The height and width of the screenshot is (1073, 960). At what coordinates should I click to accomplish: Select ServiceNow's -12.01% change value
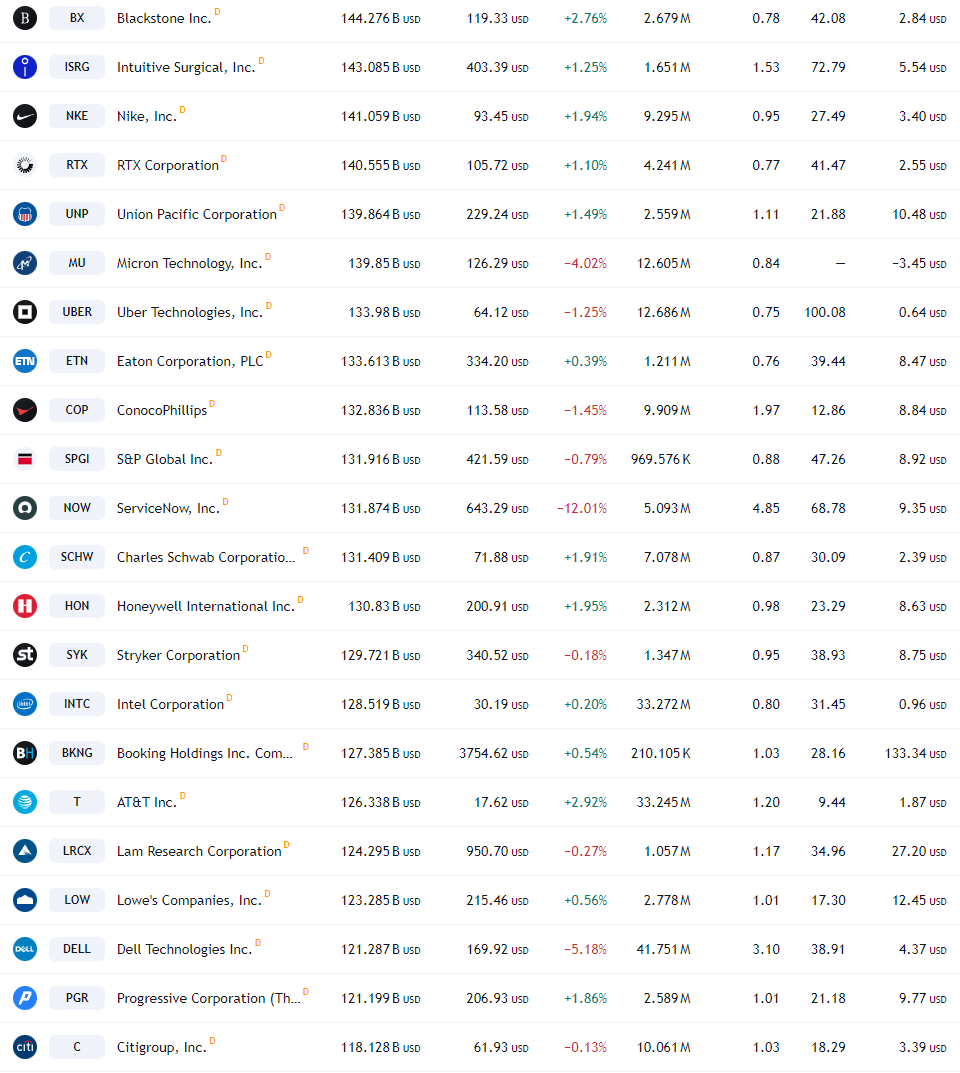(x=582, y=508)
